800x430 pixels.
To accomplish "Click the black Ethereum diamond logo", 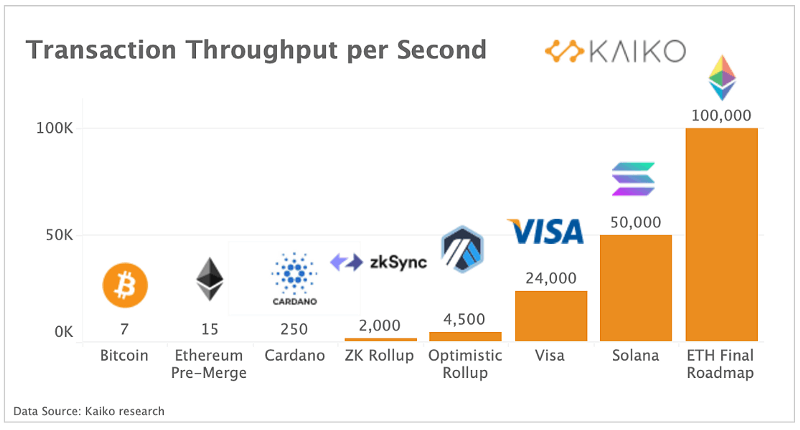I will 210,279.
